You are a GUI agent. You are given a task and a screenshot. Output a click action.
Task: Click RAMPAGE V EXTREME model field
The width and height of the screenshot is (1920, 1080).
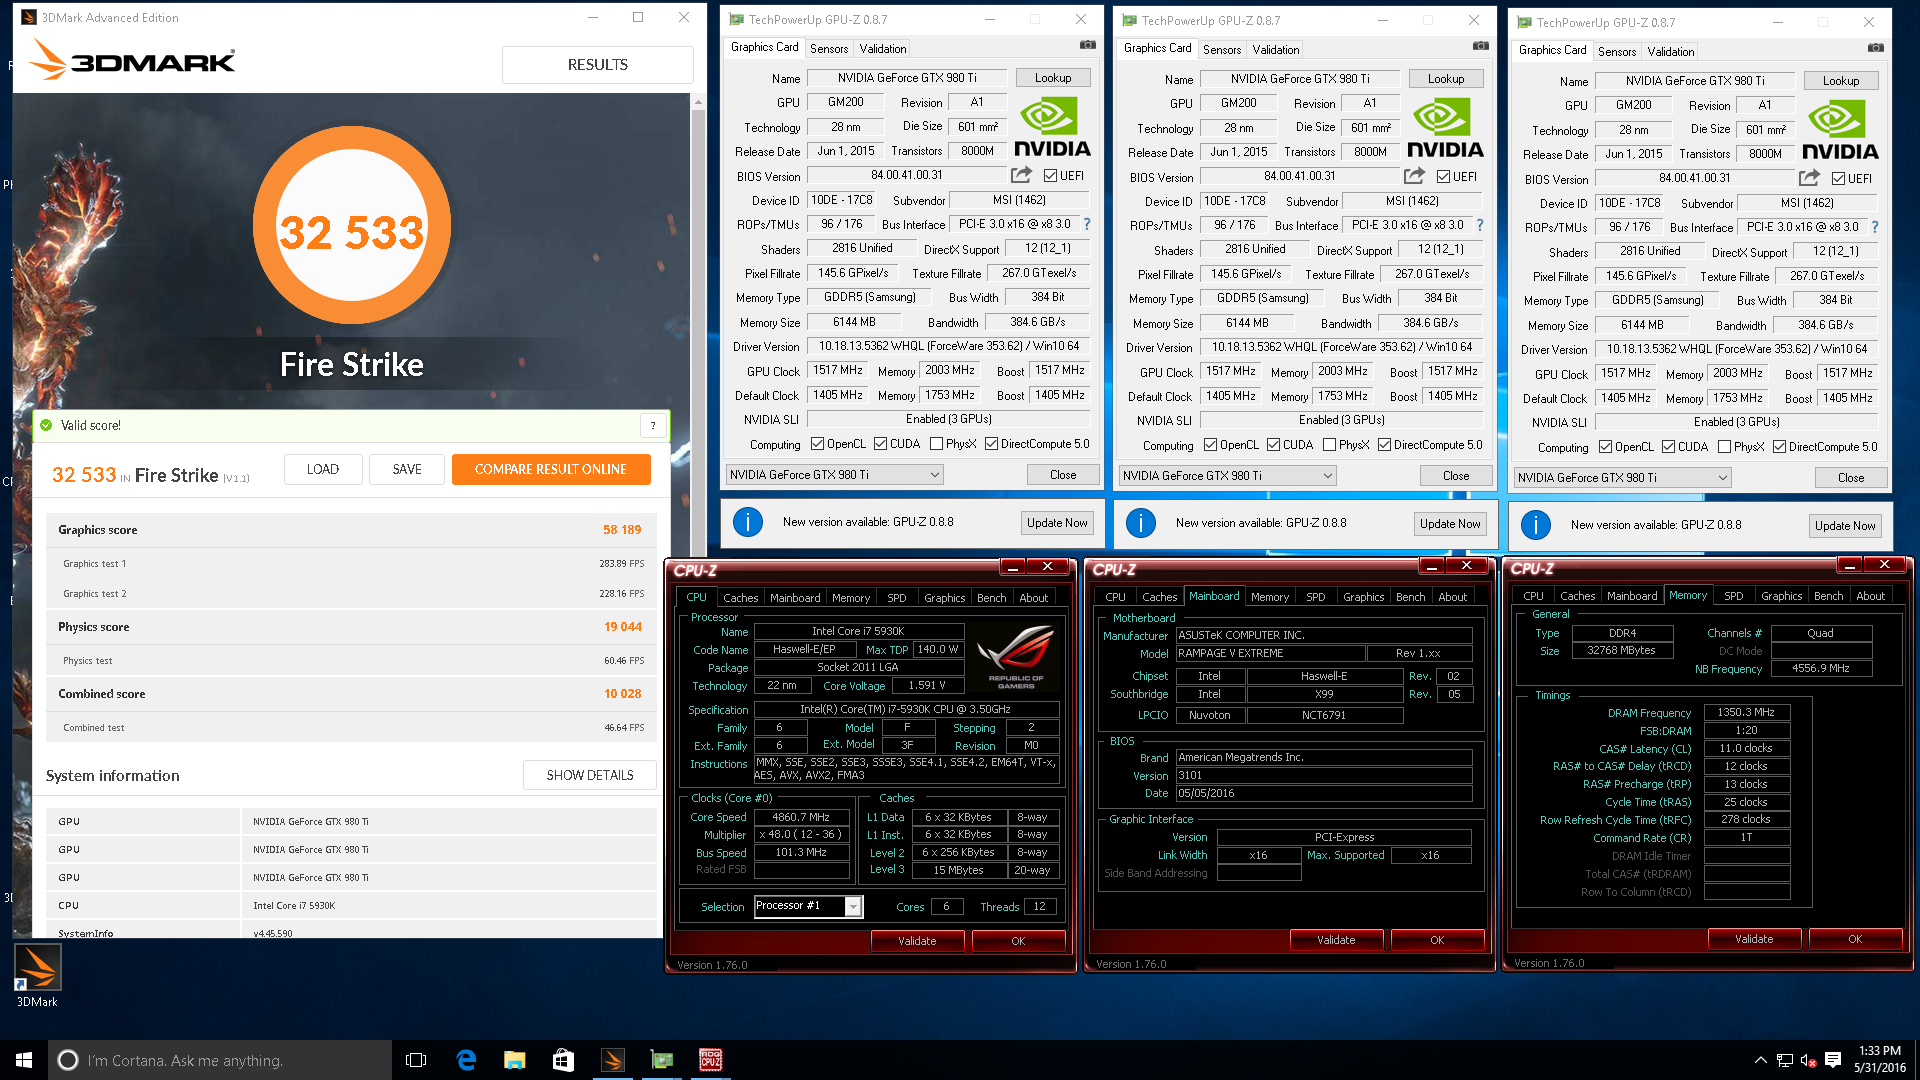tap(1270, 653)
